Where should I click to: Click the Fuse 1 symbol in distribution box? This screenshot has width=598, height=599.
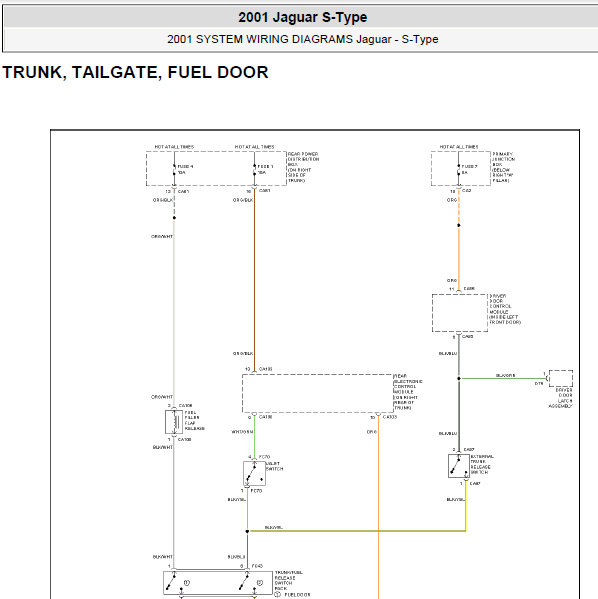pos(254,170)
